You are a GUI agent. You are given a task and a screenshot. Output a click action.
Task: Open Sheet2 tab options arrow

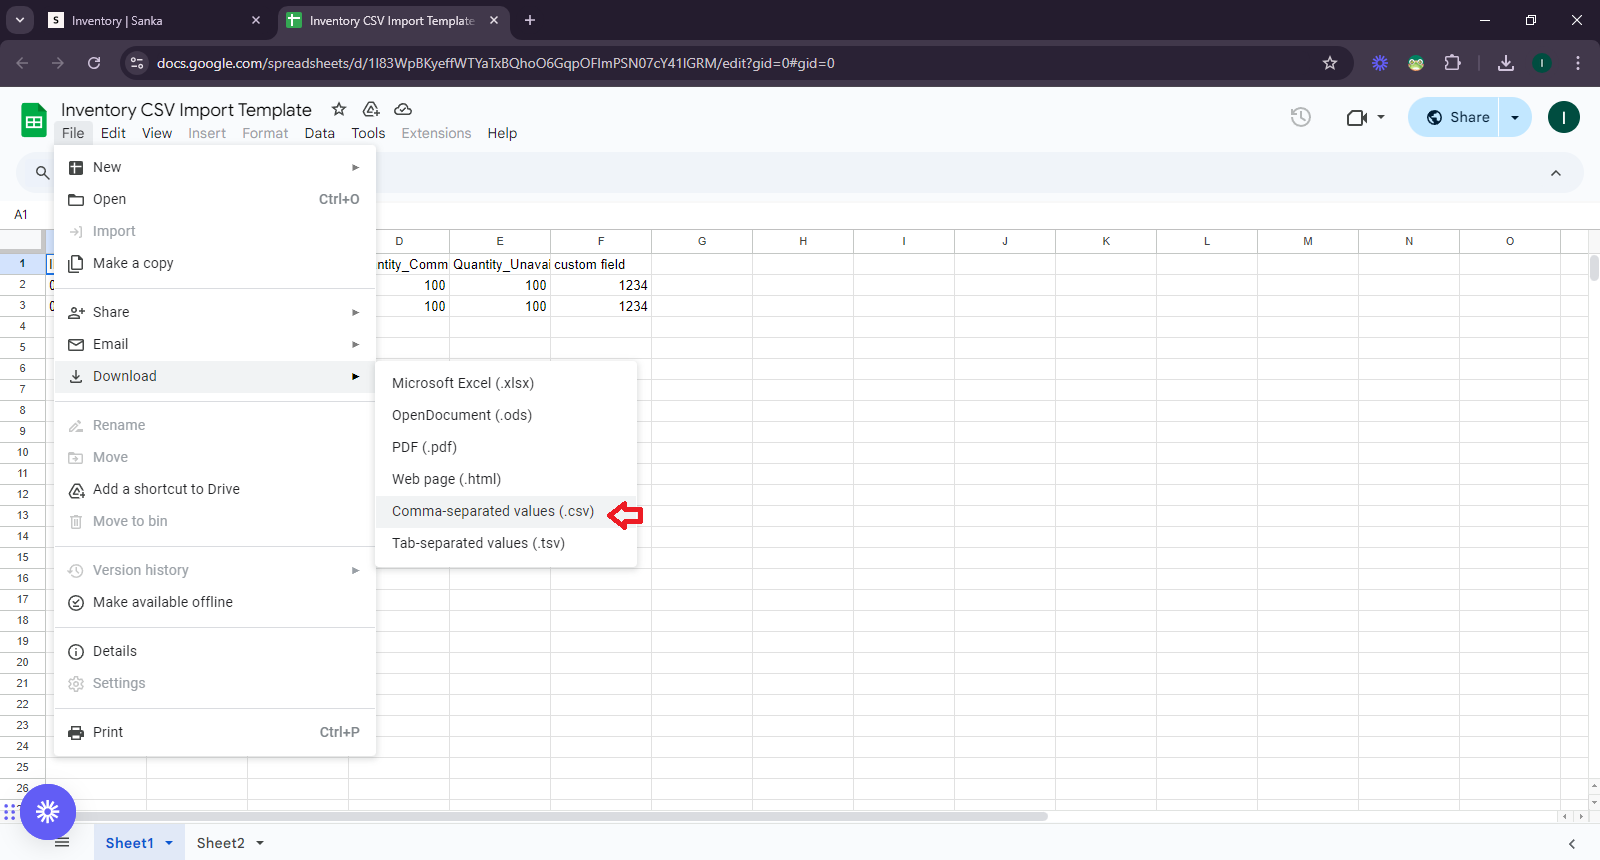pos(260,843)
